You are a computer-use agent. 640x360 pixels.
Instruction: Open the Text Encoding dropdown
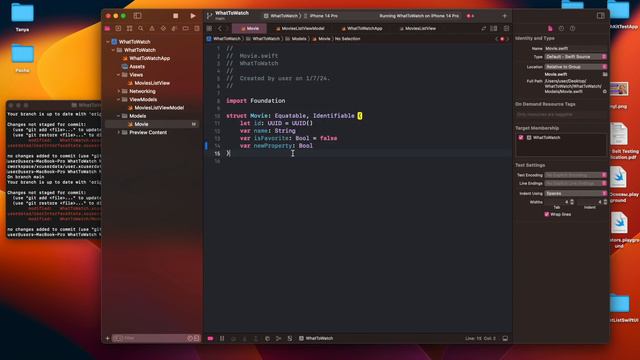point(576,175)
